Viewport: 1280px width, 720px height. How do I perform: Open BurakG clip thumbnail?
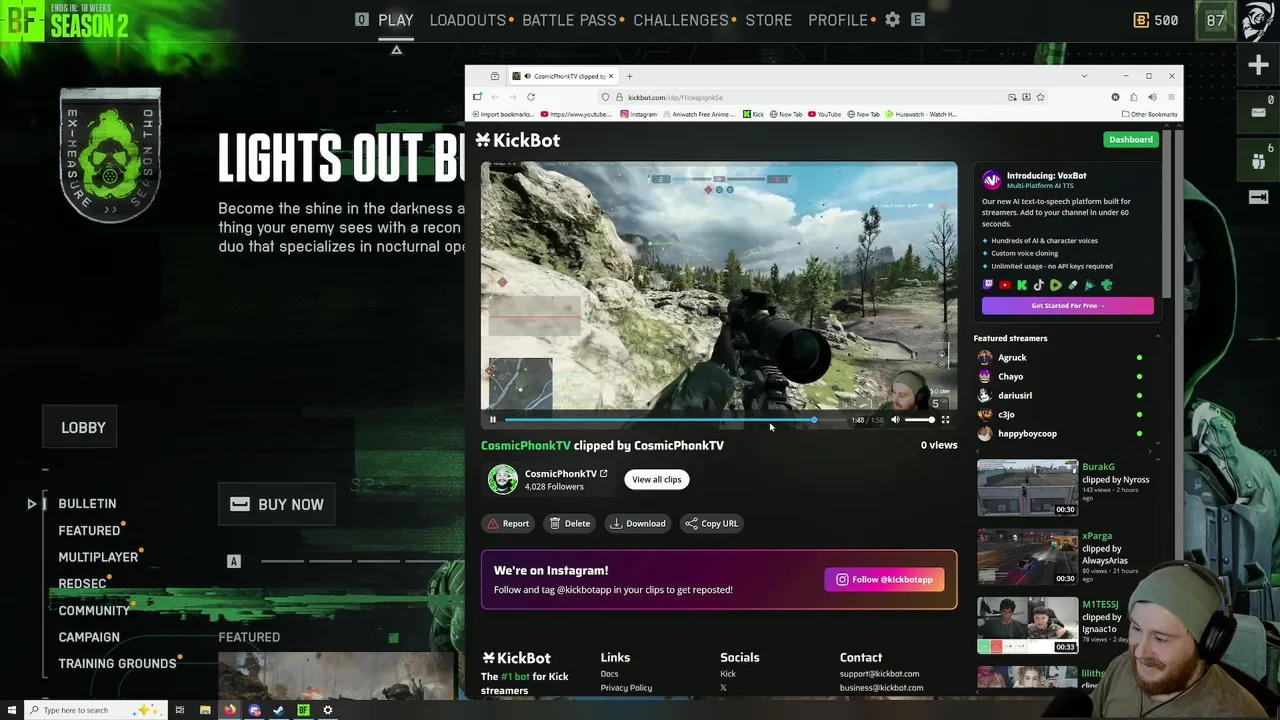1027,488
